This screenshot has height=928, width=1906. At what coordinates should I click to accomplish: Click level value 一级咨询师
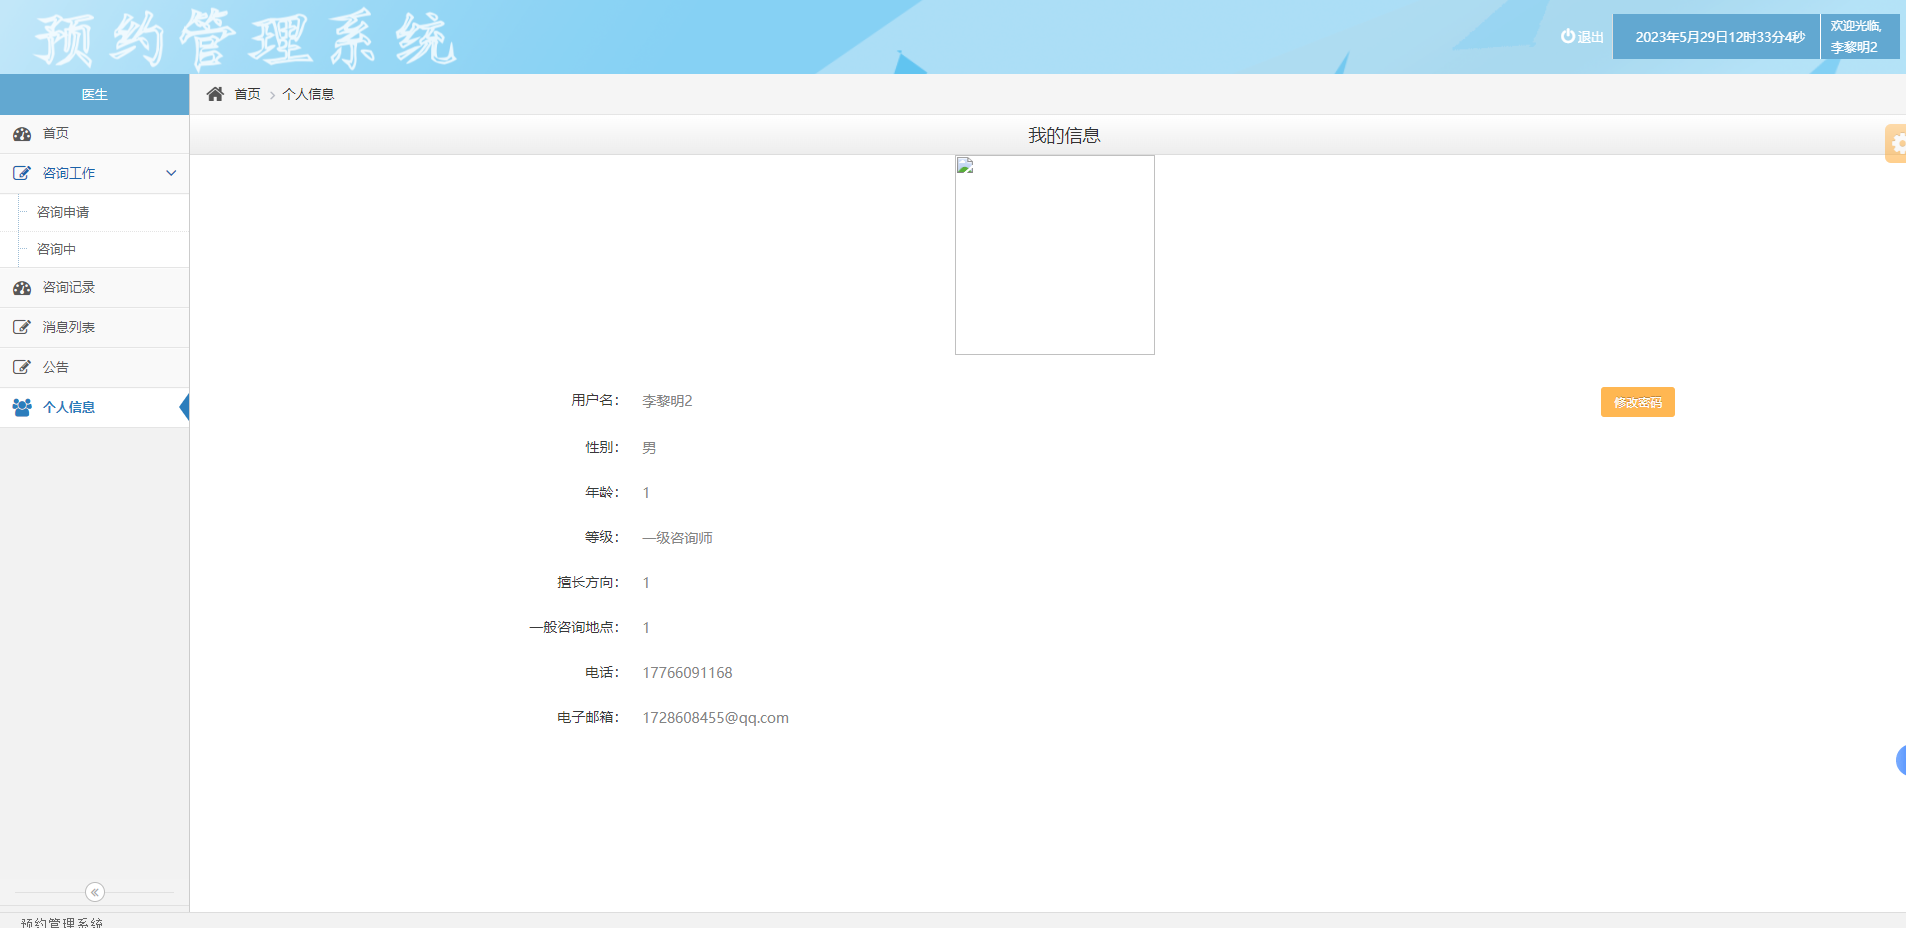[x=677, y=538]
